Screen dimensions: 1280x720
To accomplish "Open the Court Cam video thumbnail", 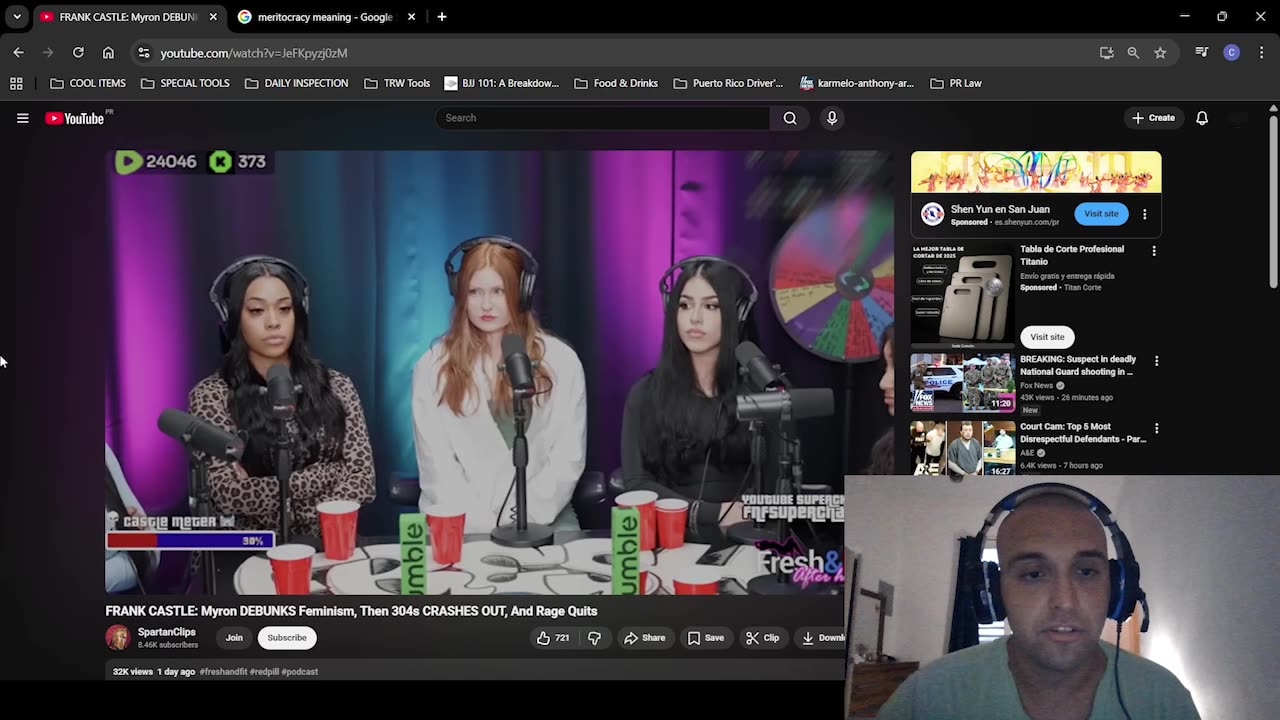I will pos(963,447).
